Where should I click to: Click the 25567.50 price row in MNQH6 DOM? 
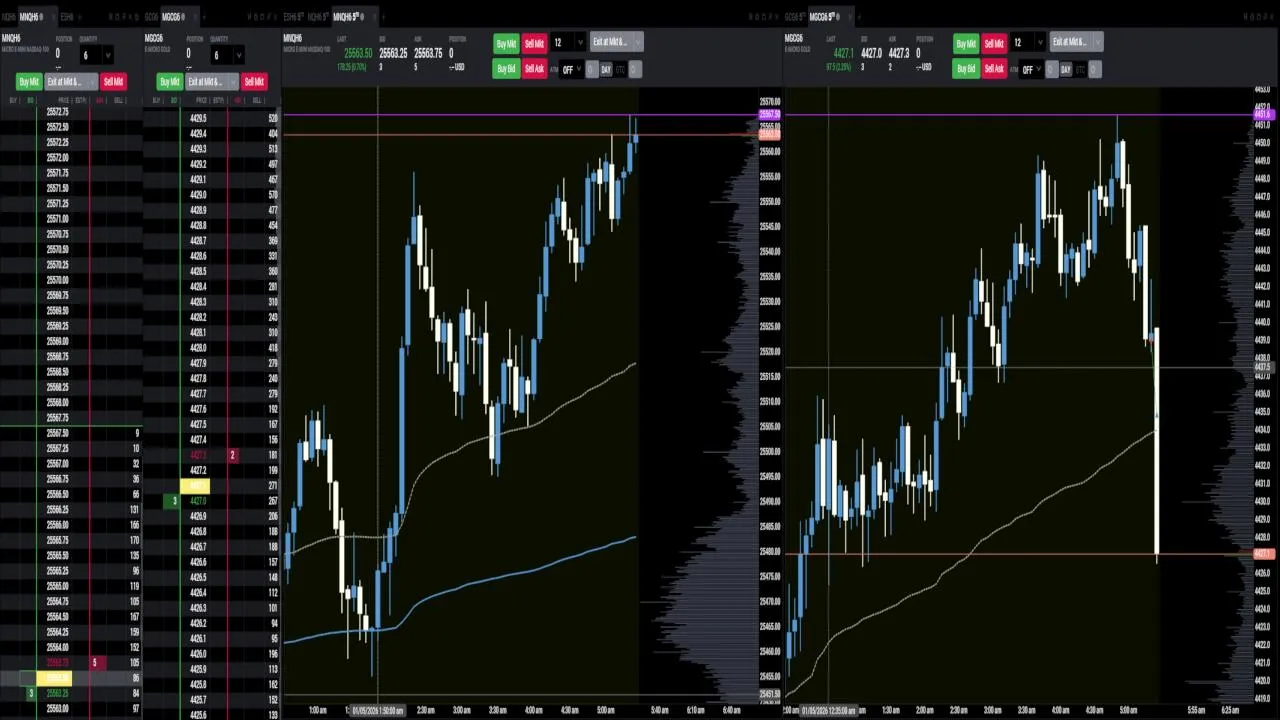click(71, 433)
